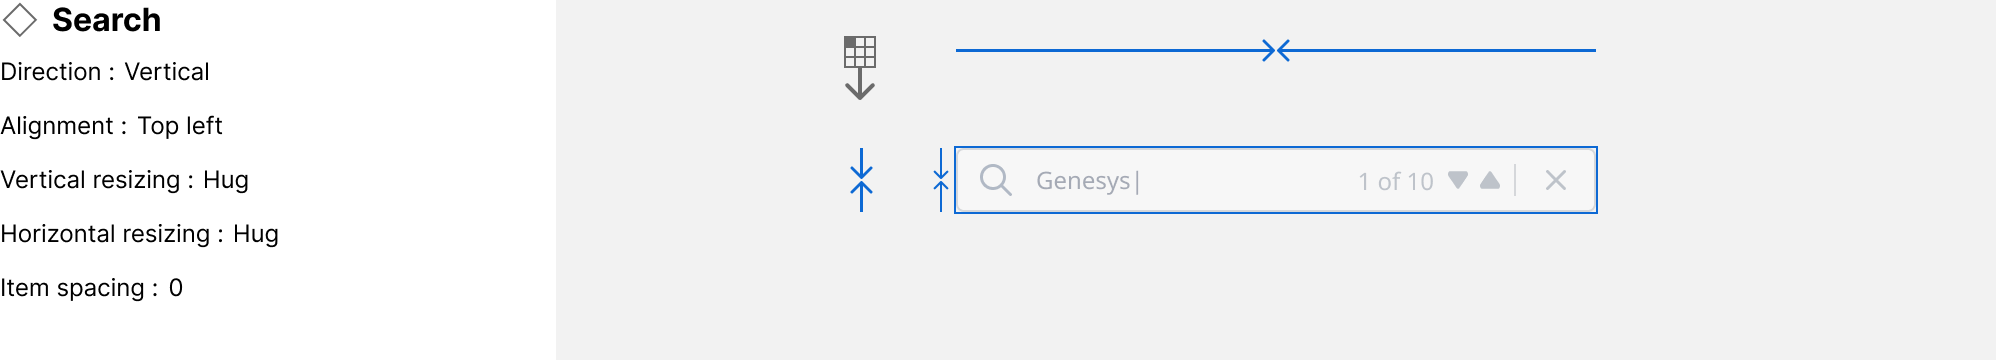Go to previous result with up triangle
This screenshot has width=1996, height=360.
coord(1490,180)
